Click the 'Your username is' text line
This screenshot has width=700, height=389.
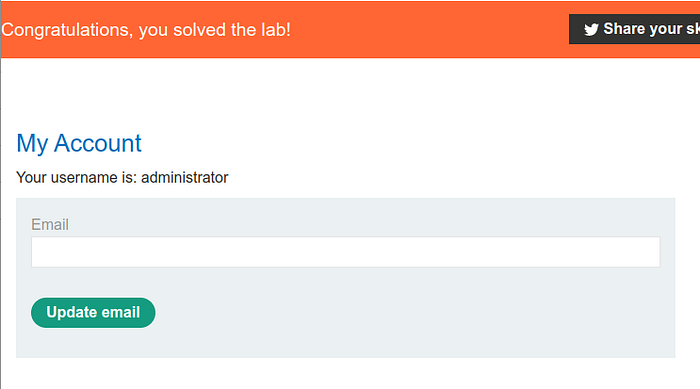pyautogui.click(x=122, y=177)
